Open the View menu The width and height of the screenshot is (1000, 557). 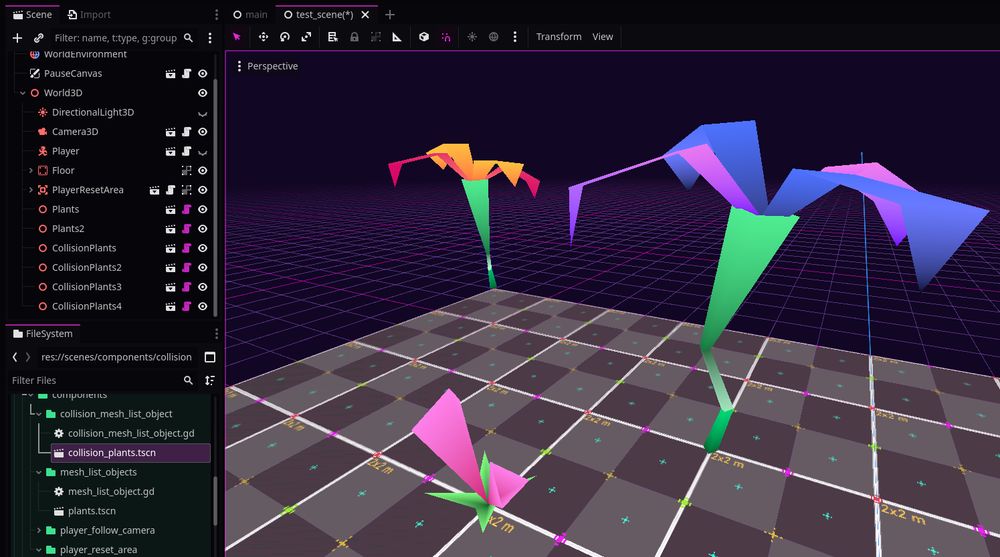603,37
